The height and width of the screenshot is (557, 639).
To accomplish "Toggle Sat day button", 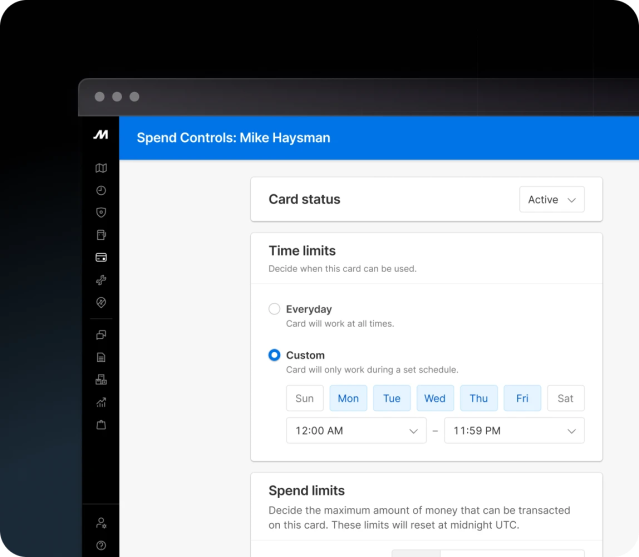I will [x=565, y=398].
